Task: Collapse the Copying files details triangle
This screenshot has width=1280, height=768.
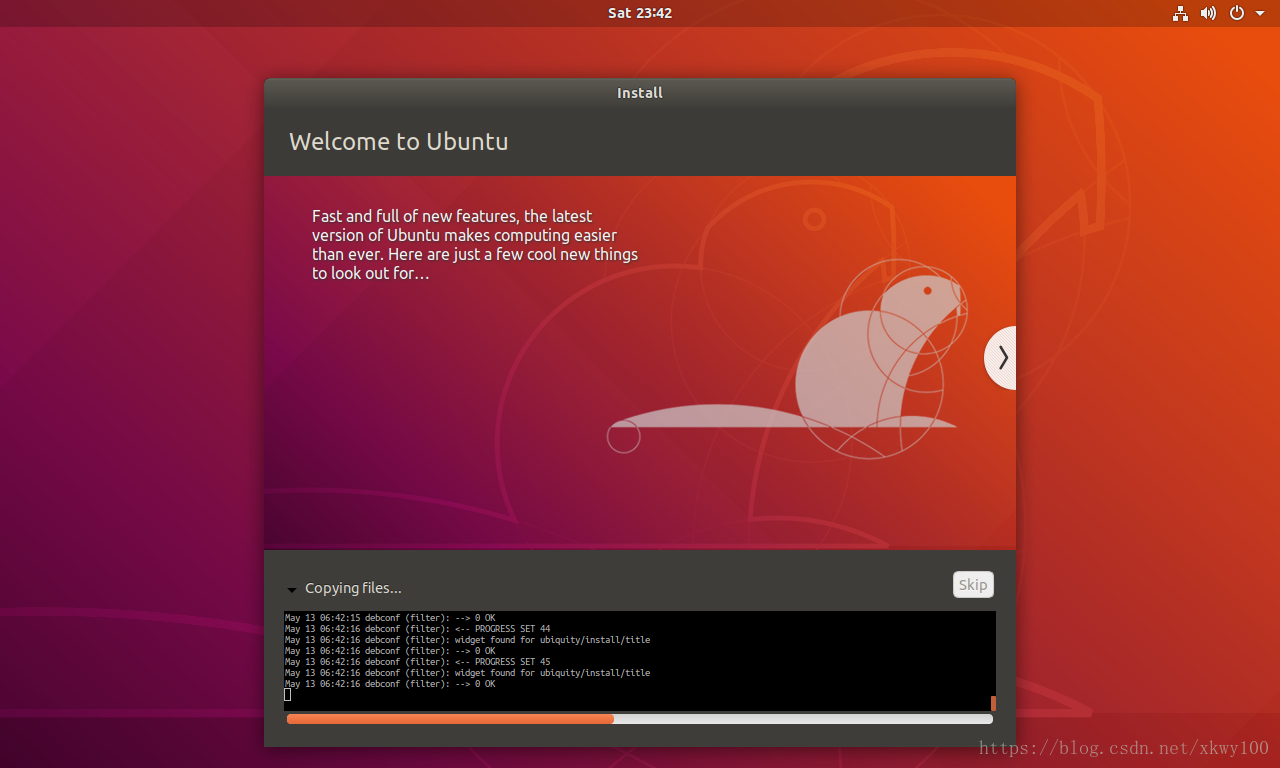Action: [x=291, y=590]
